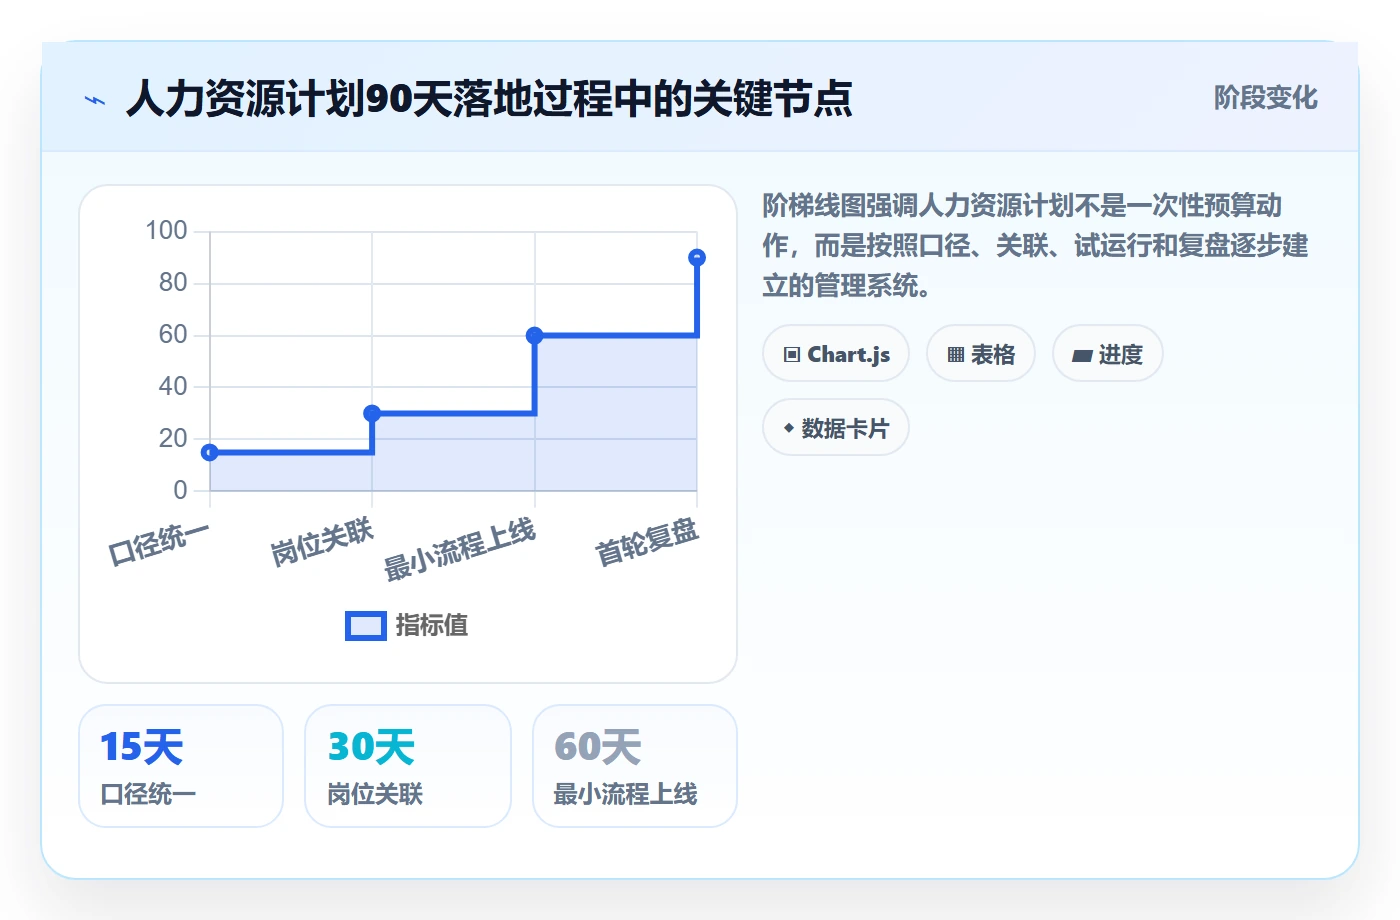Click the chart title 人力资源计划90天落地过程中的关键节点
This screenshot has height=920, width=1400.
click(x=489, y=99)
